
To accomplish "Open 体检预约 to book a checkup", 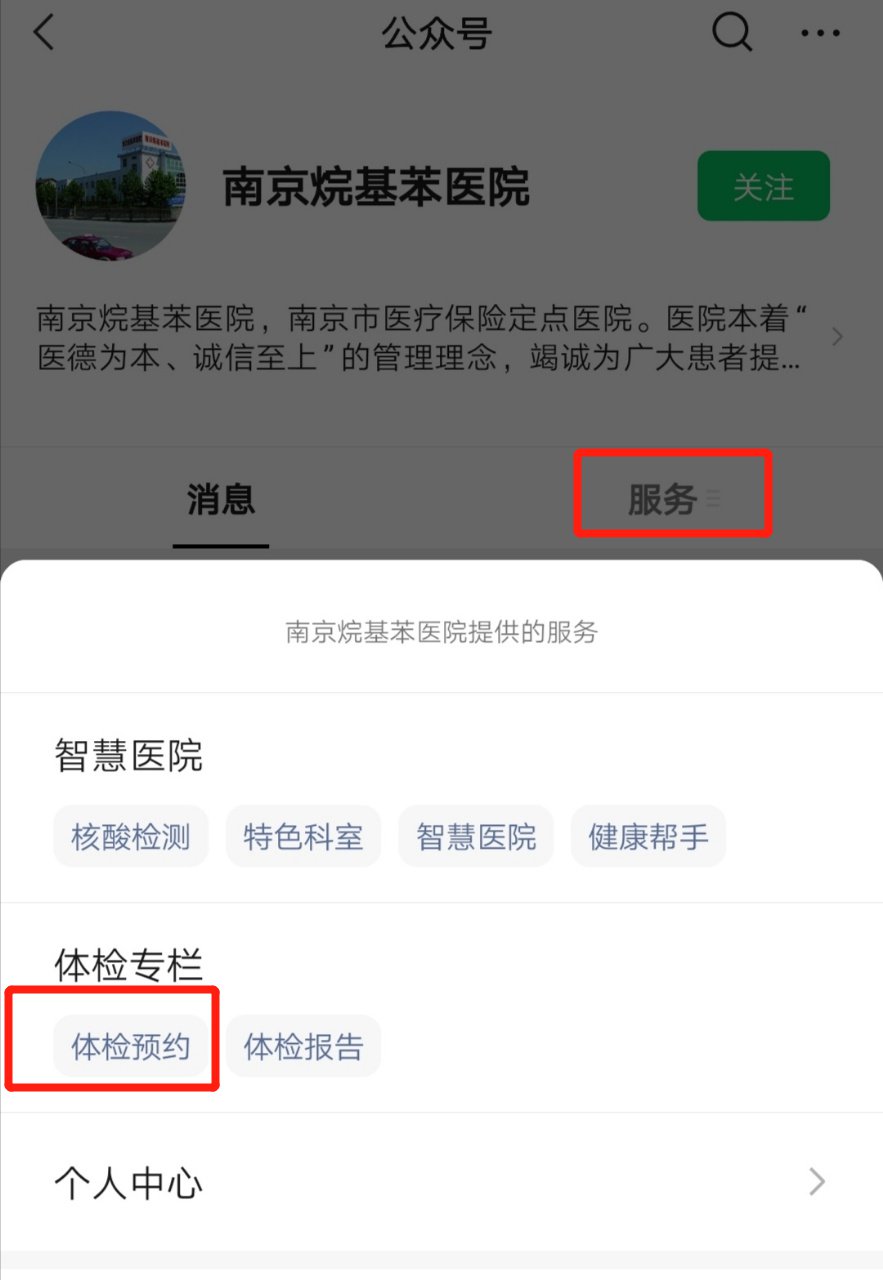I will tap(131, 1046).
